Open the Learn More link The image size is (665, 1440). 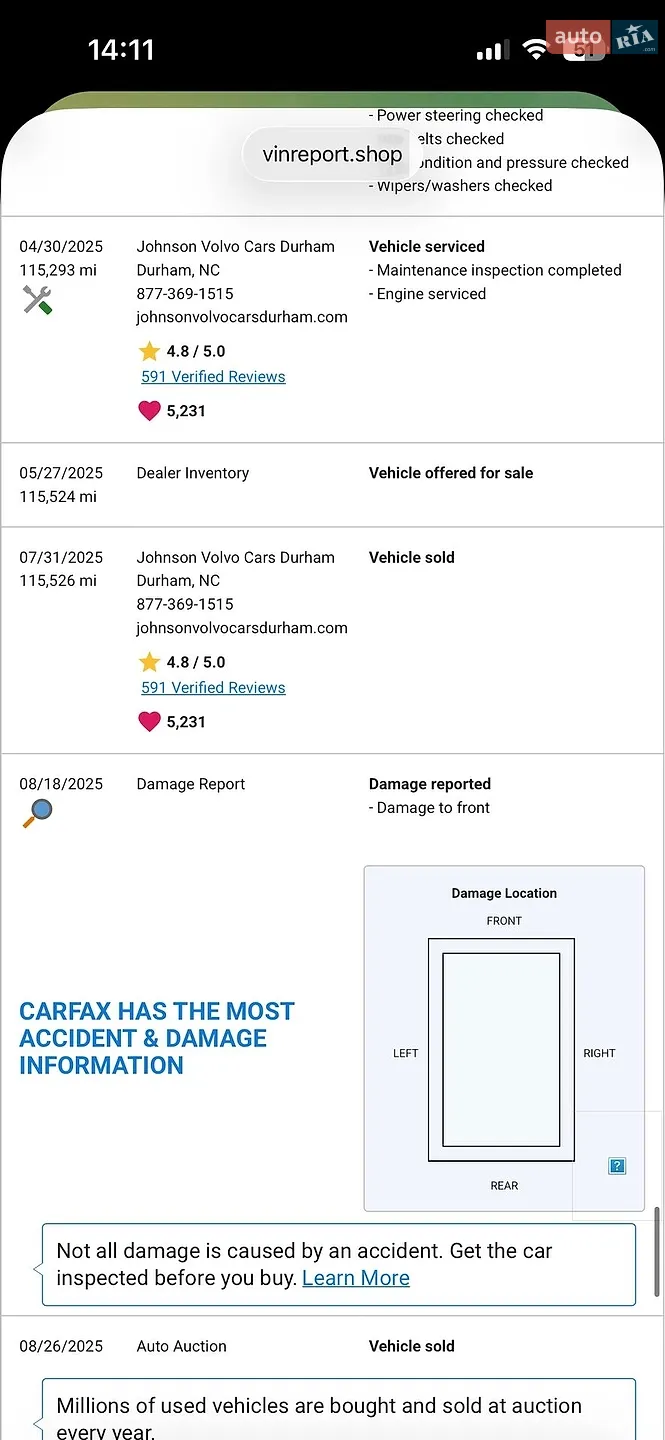tap(356, 1278)
